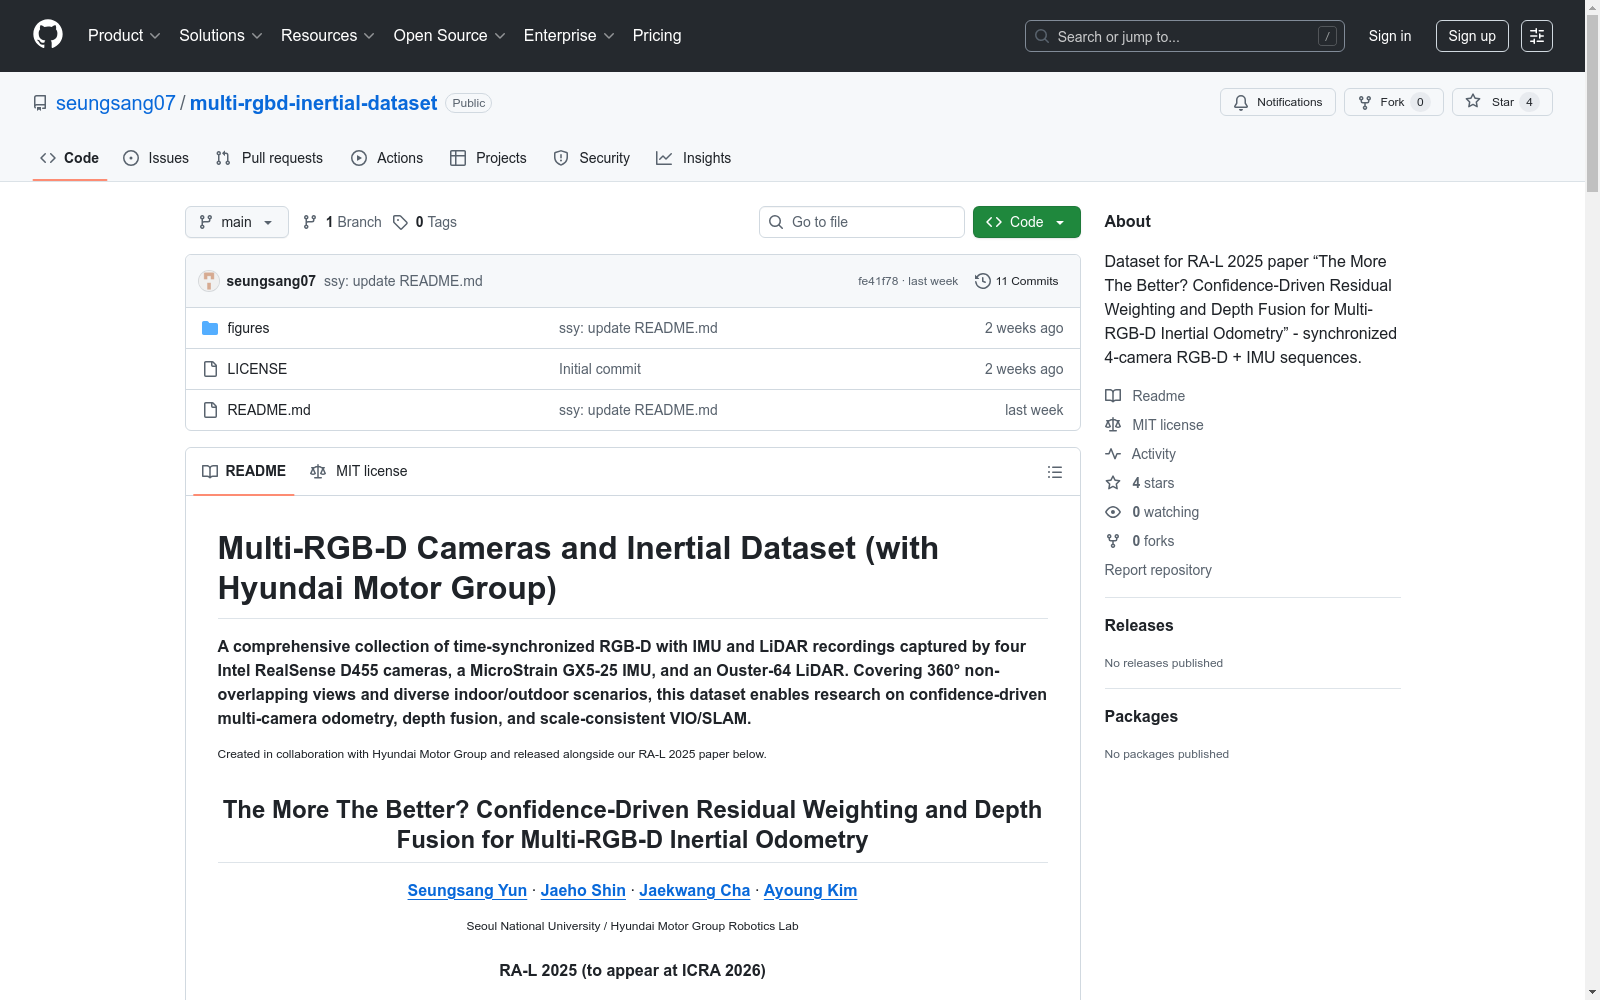Switch to the Issues tab
Screen dimensions: 1600x1000
(156, 158)
